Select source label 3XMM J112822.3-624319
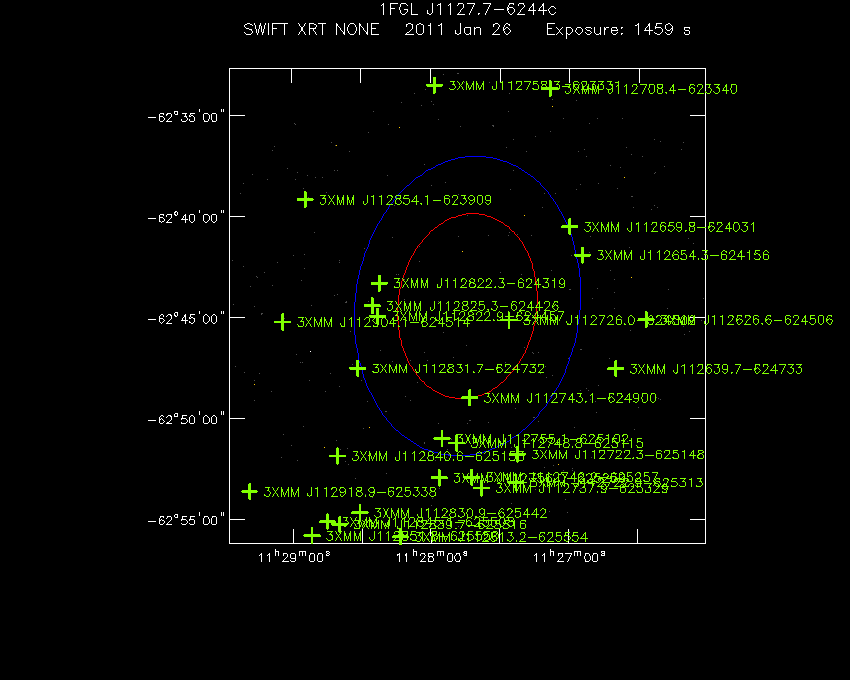 coord(479,284)
